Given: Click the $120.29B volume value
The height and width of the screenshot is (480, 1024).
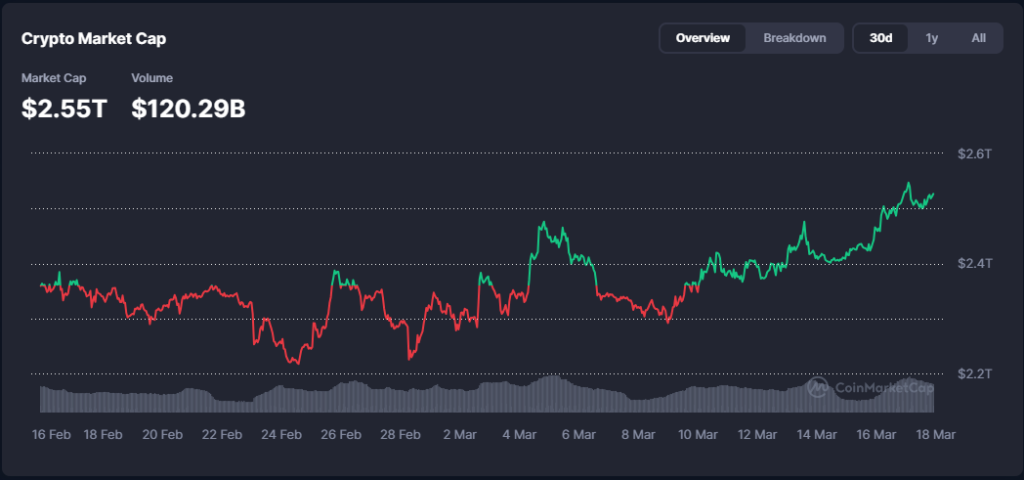Looking at the screenshot, I should pyautogui.click(x=188, y=108).
